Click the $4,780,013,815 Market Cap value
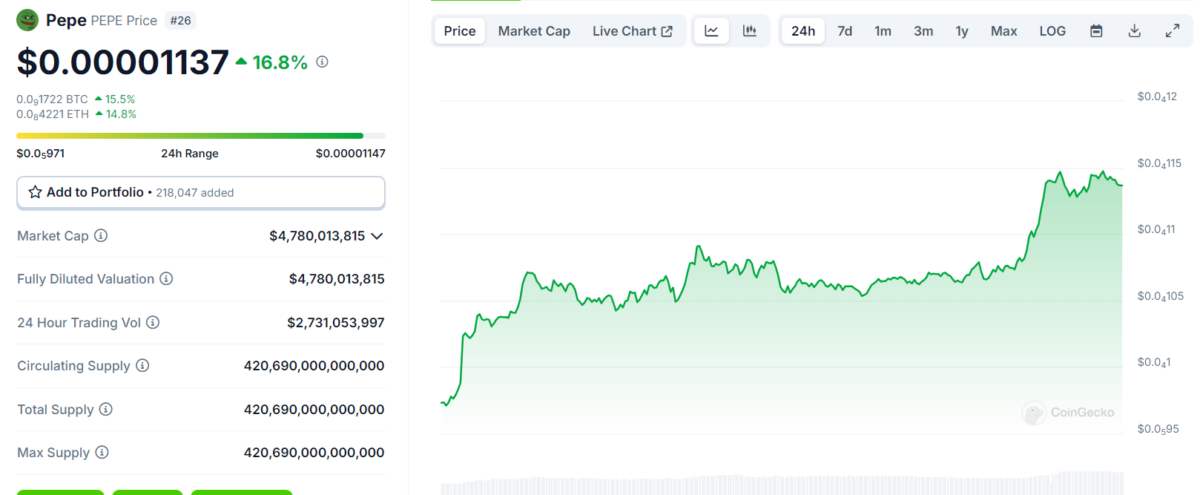The height and width of the screenshot is (495, 1200). [x=317, y=236]
